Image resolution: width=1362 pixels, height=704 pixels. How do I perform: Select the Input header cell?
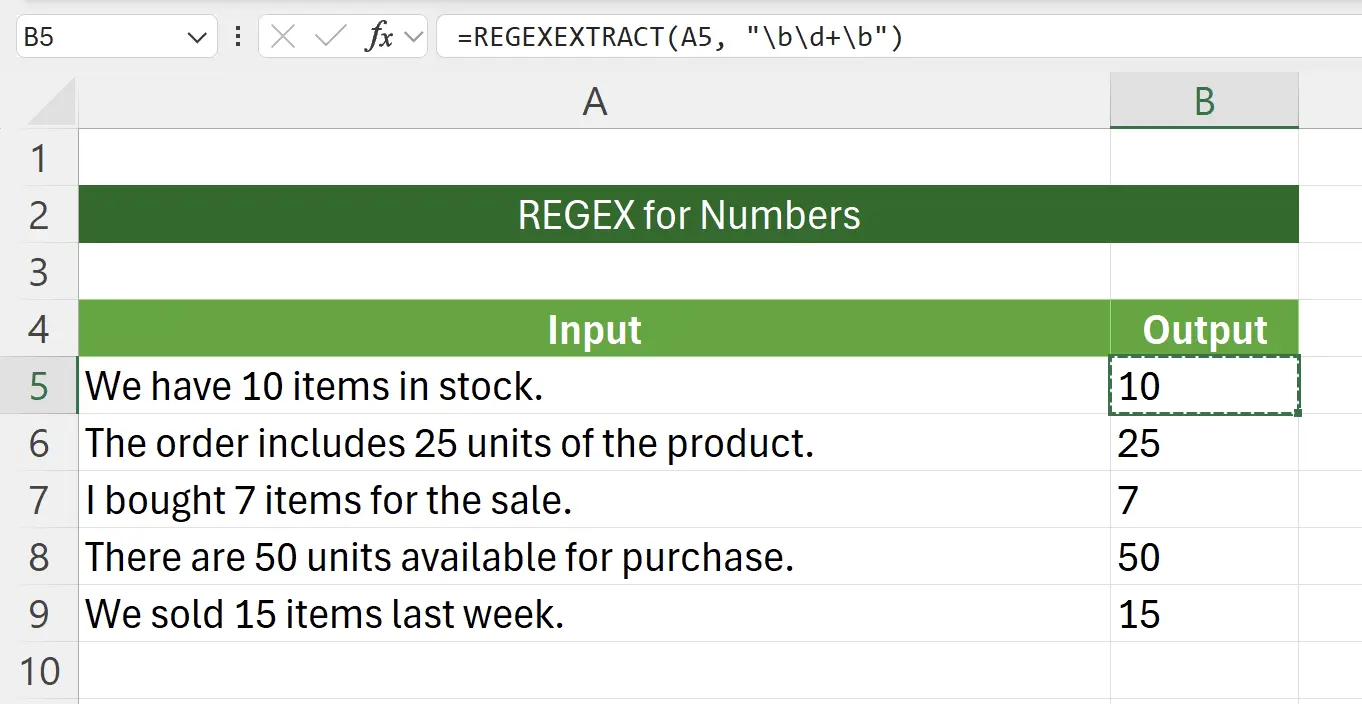coord(594,329)
